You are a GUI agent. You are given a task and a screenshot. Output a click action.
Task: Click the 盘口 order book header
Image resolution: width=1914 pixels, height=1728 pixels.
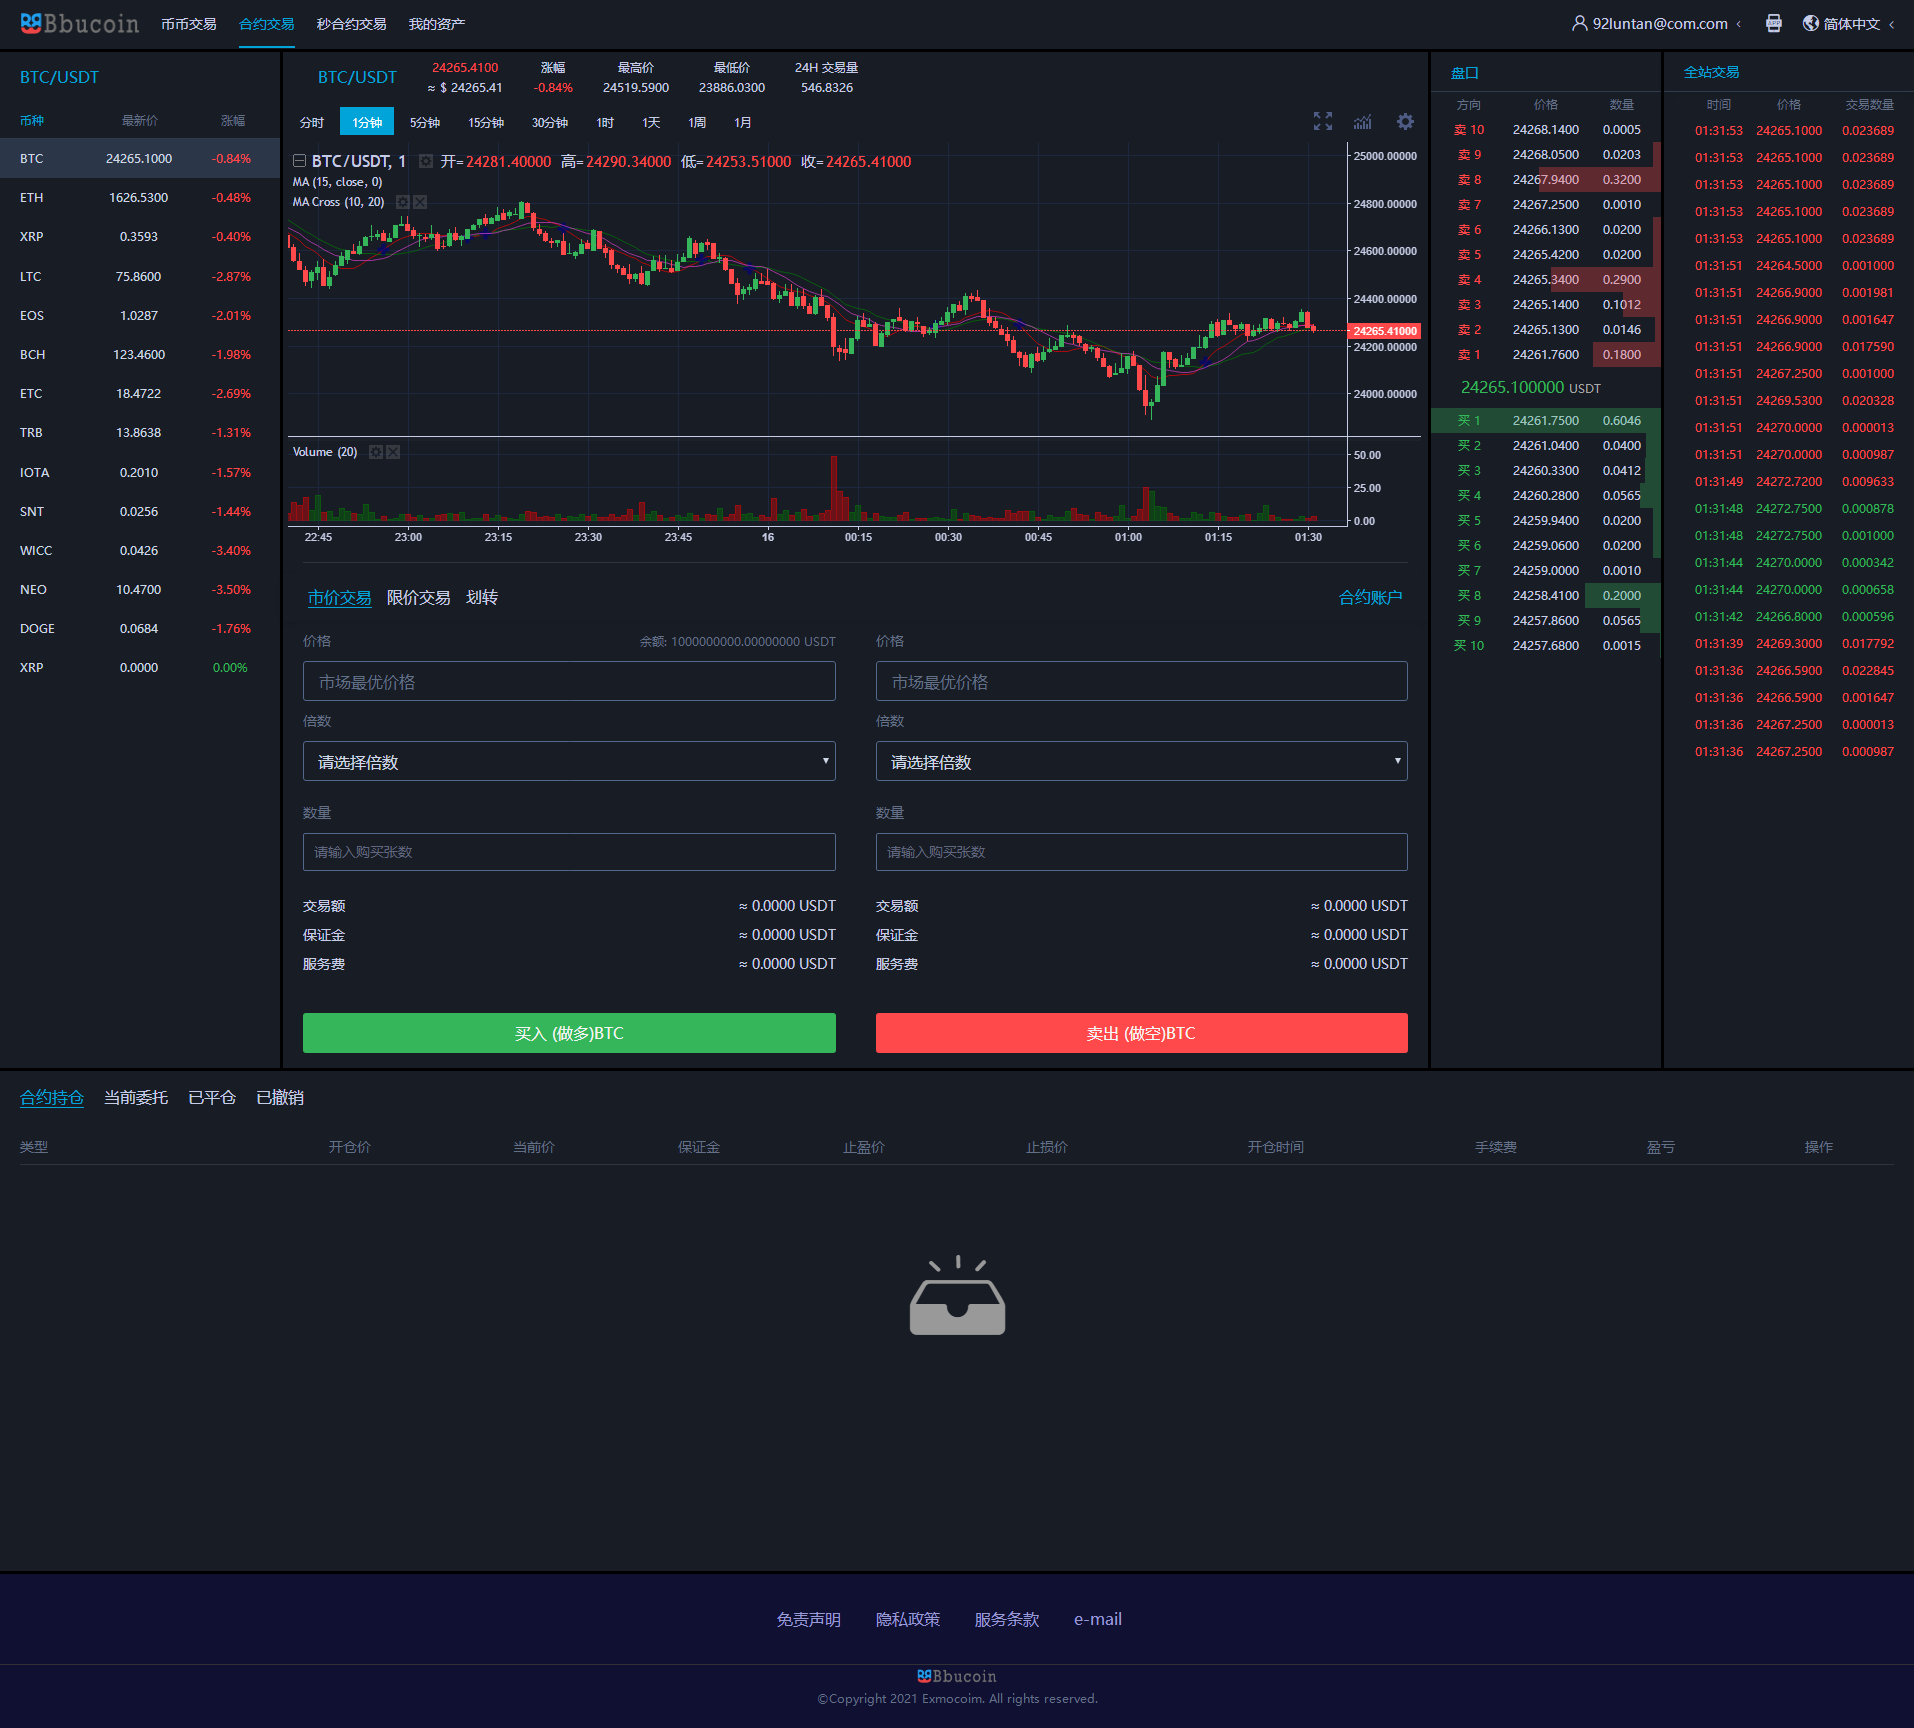(x=1464, y=73)
